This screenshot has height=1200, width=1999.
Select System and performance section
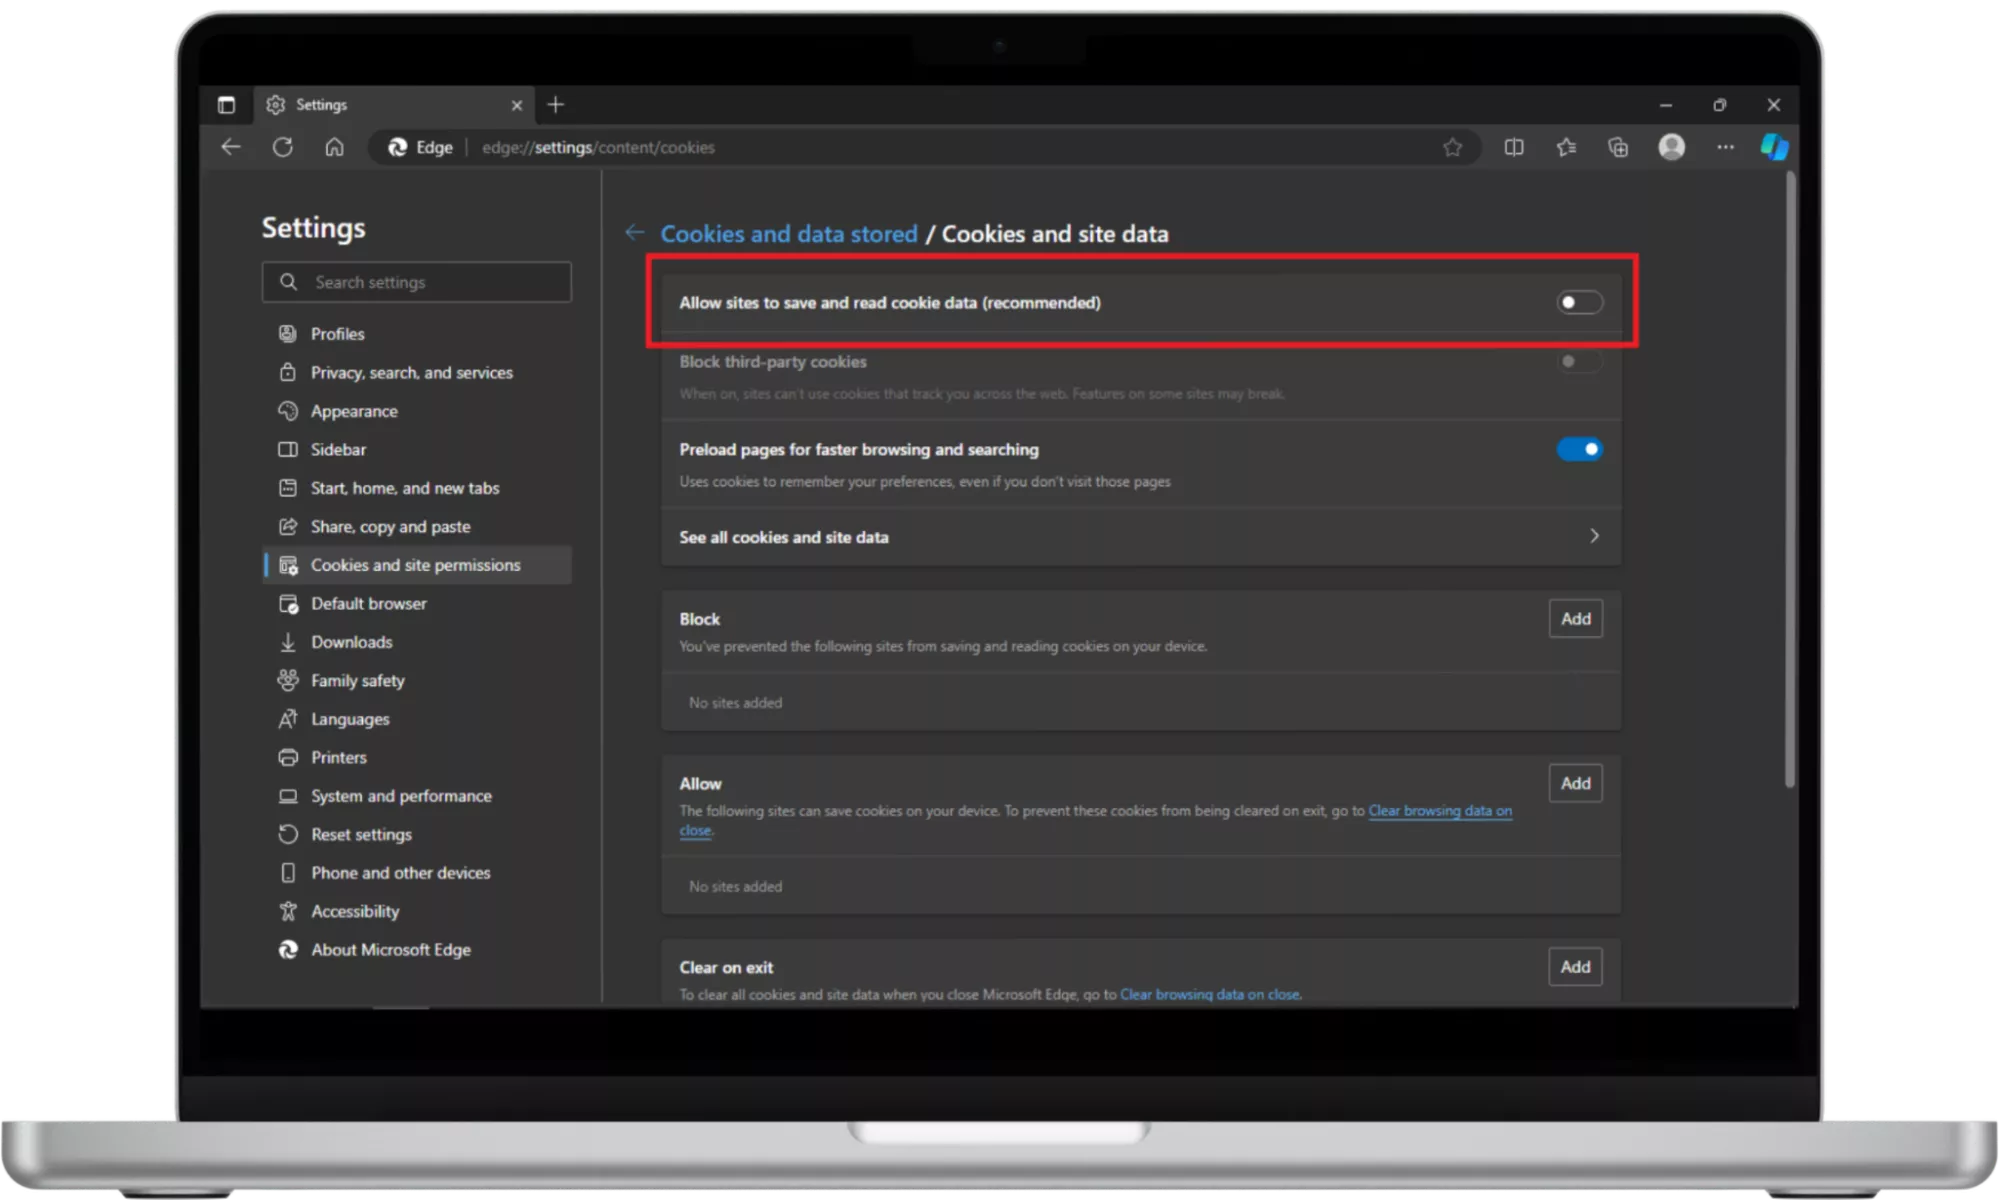[x=400, y=796]
